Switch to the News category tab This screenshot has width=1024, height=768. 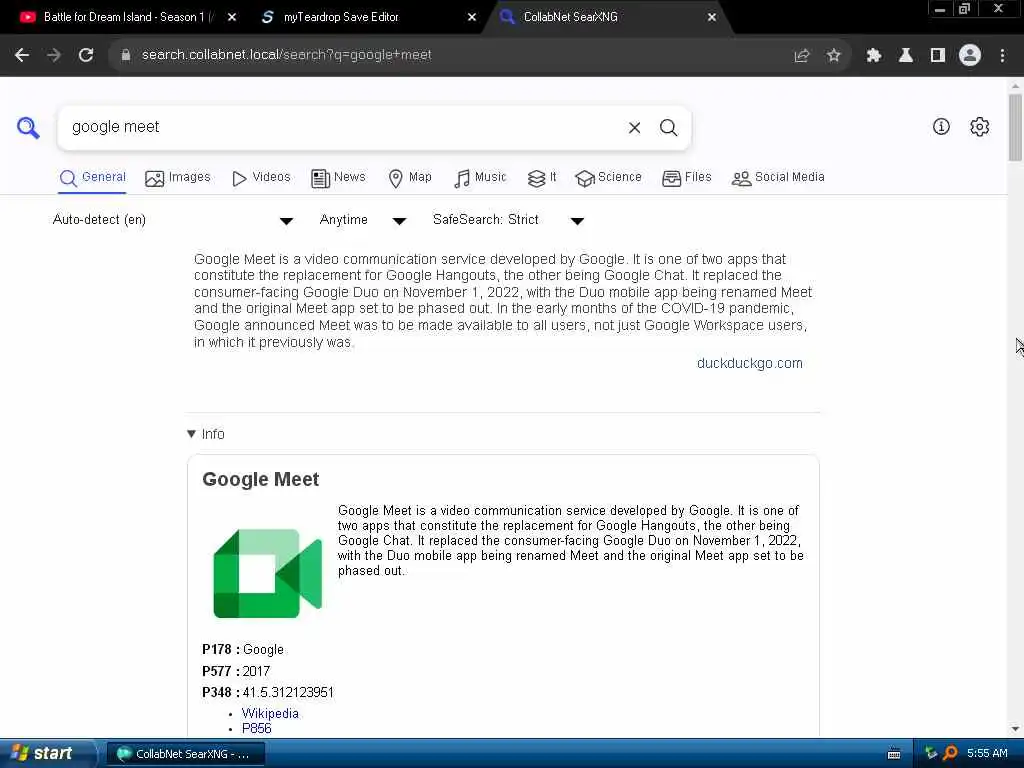[338, 178]
